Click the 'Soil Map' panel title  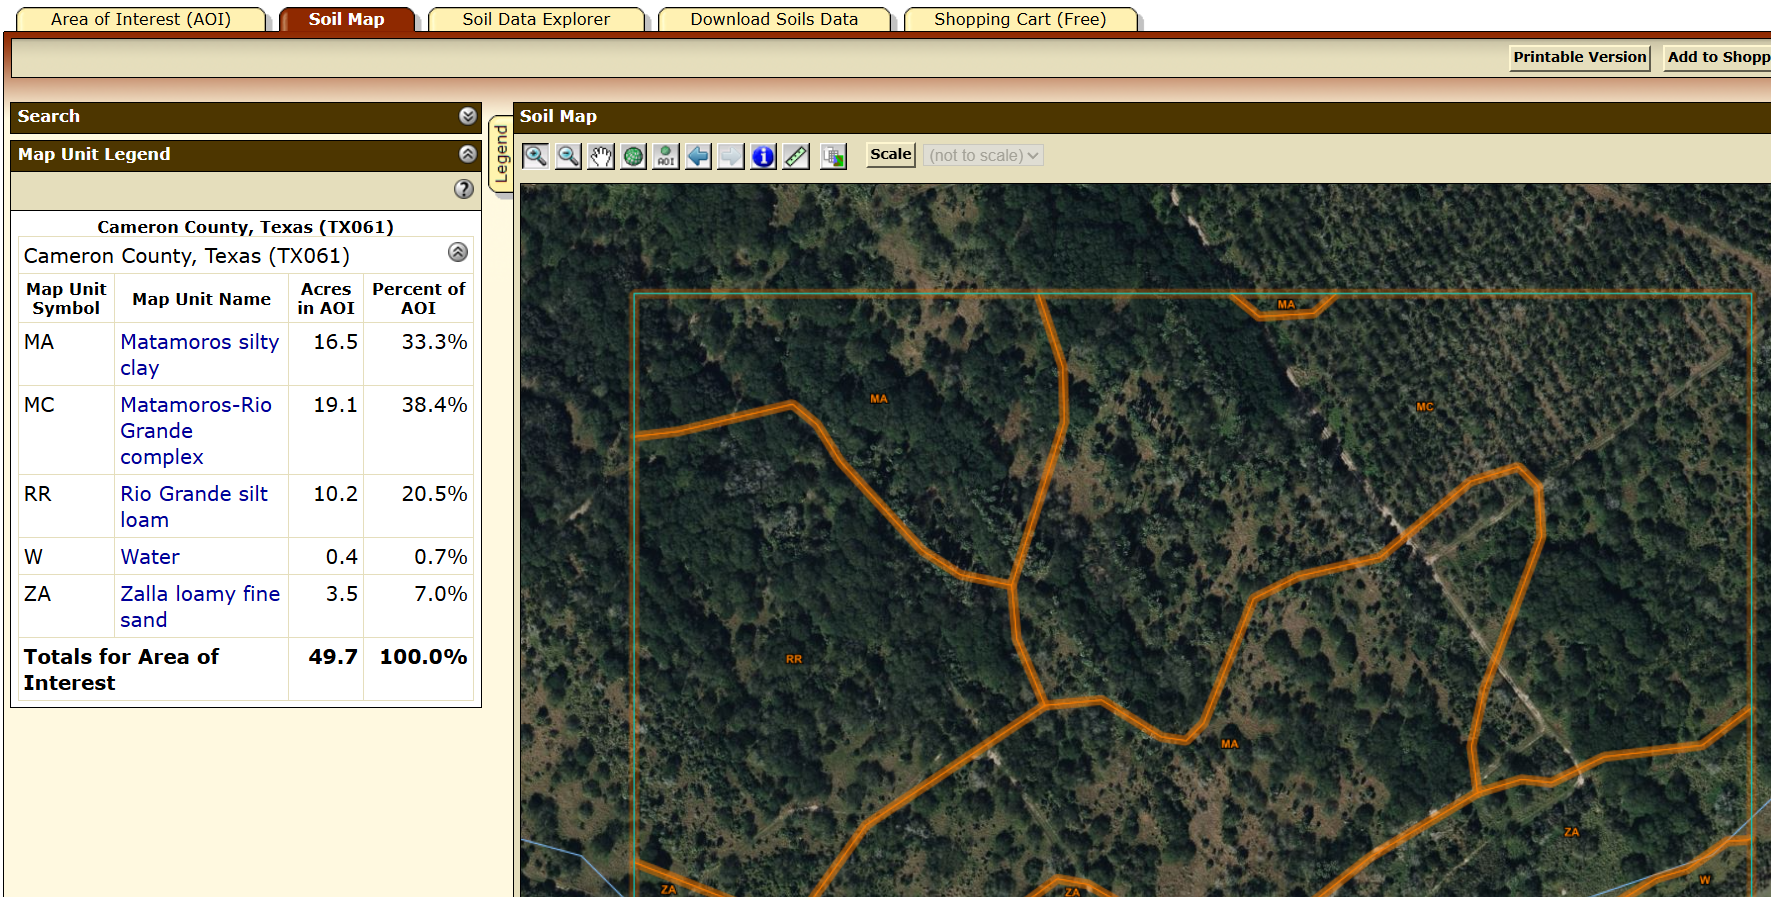[558, 116]
